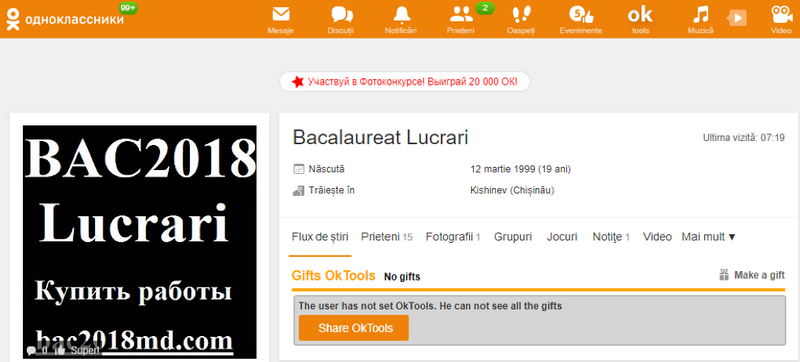The image size is (800, 362).
Task: Click the Gifts OkTools heading
Action: 333,276
